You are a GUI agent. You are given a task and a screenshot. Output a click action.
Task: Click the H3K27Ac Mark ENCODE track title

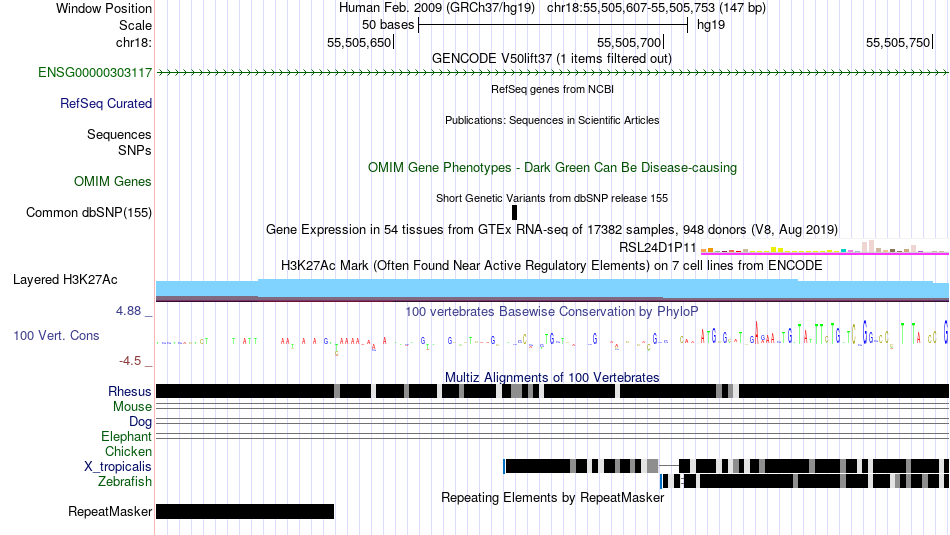[x=551, y=265]
